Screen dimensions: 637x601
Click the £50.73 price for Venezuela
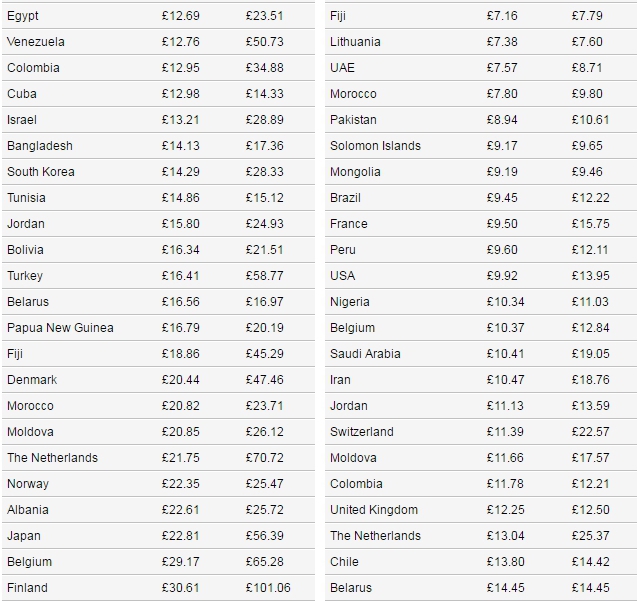pos(264,42)
